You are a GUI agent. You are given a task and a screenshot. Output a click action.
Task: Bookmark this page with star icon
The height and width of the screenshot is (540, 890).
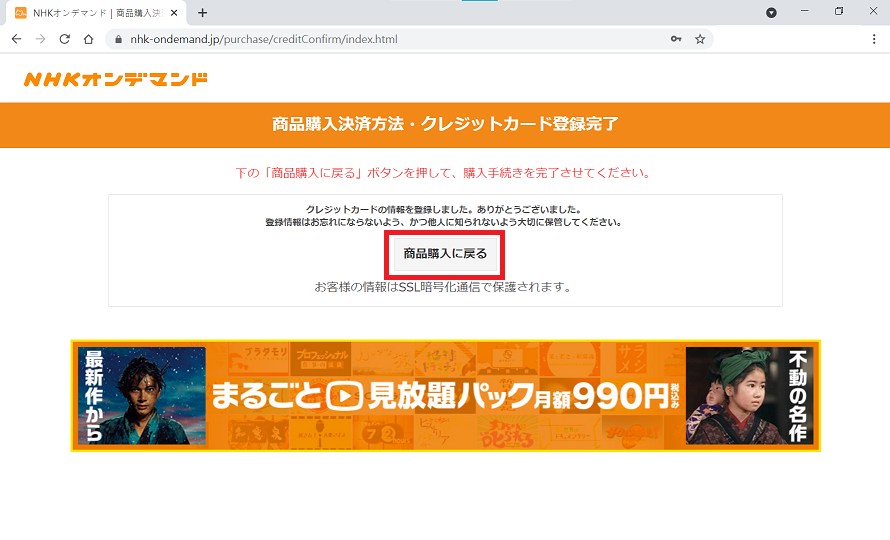pos(700,39)
